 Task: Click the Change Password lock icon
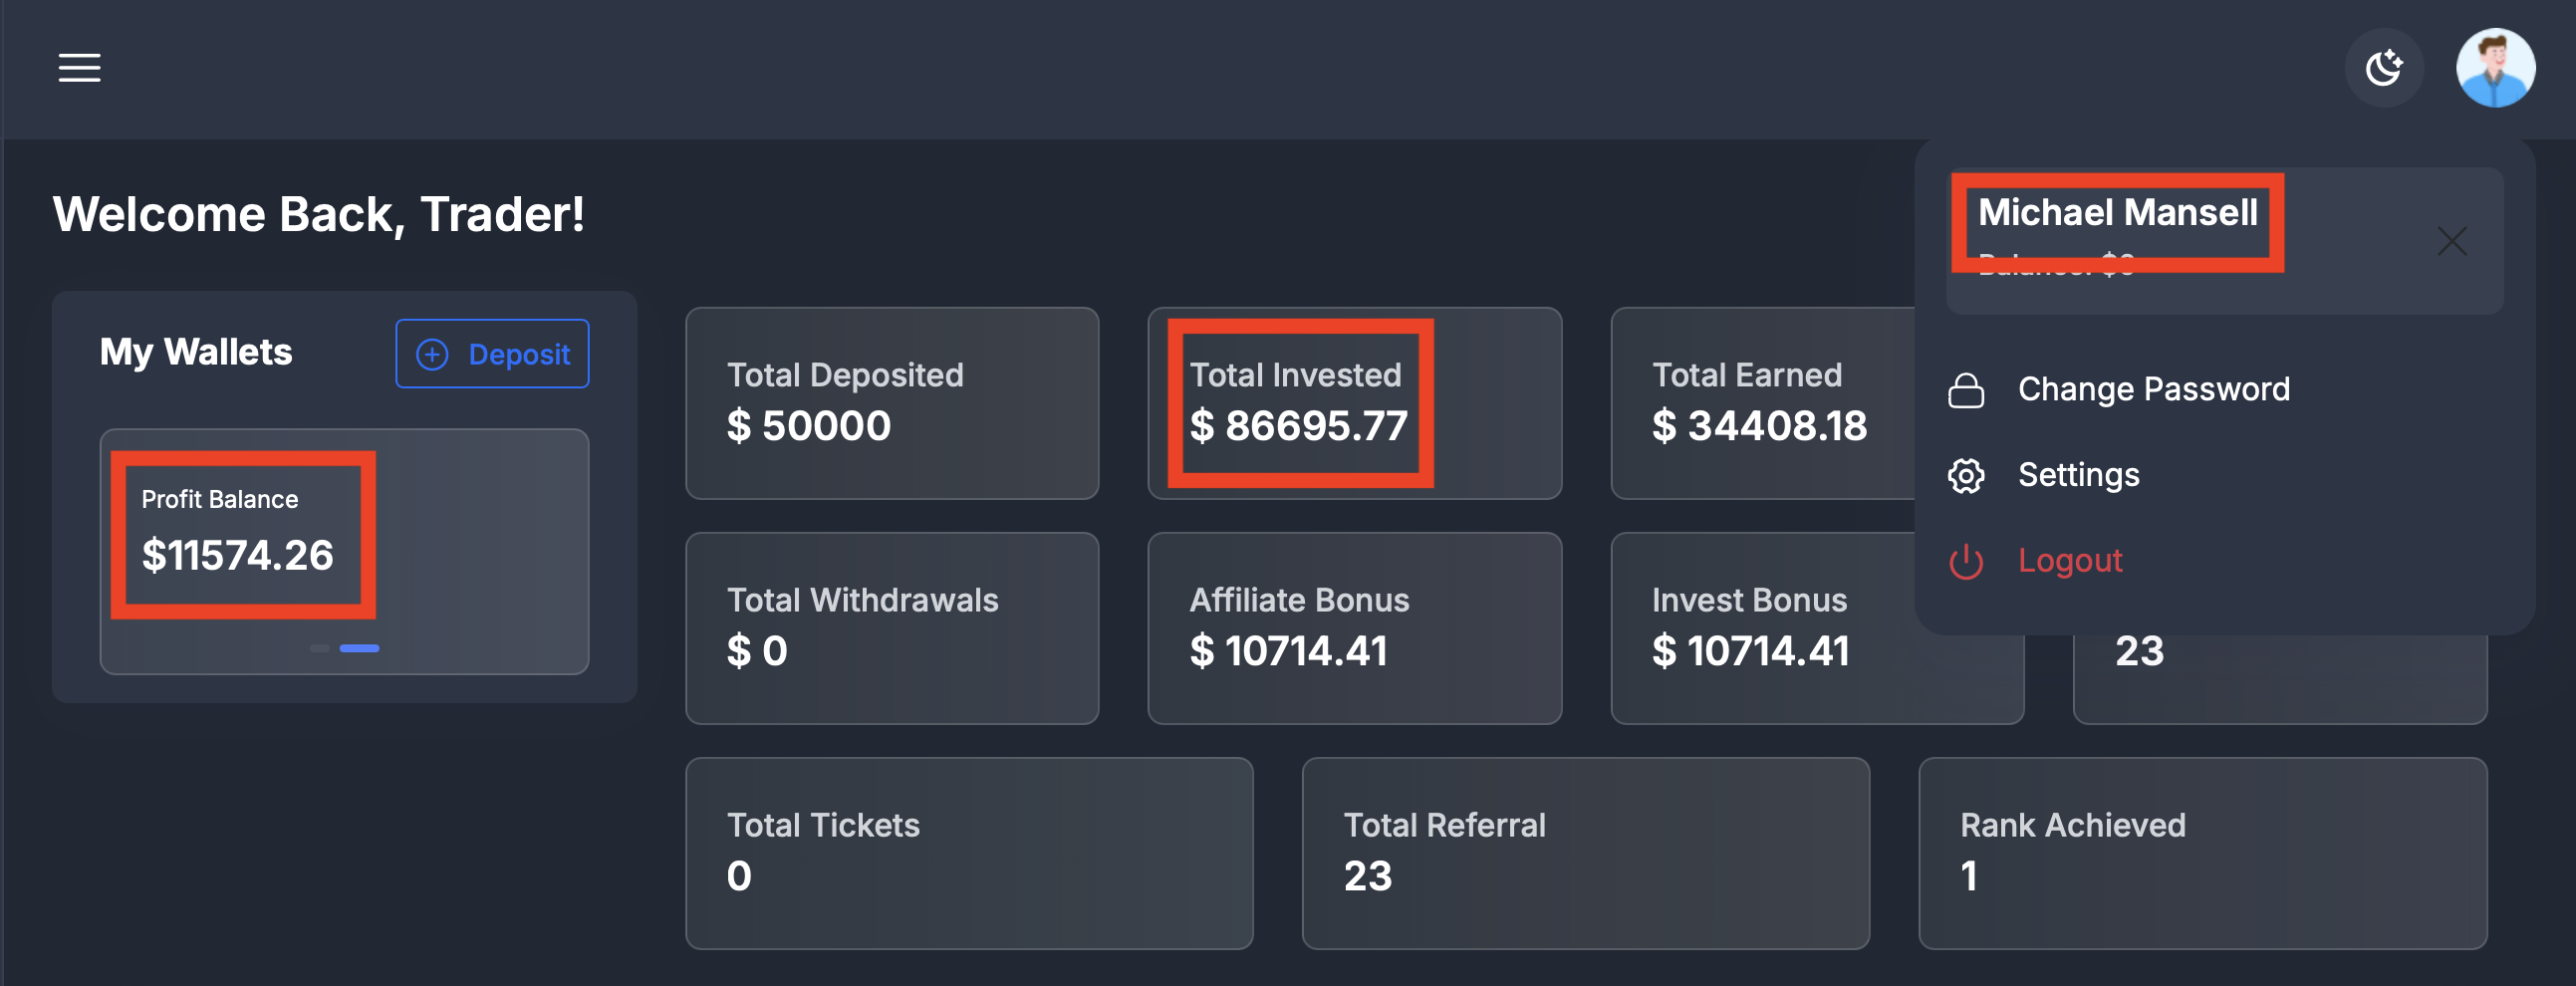1965,390
